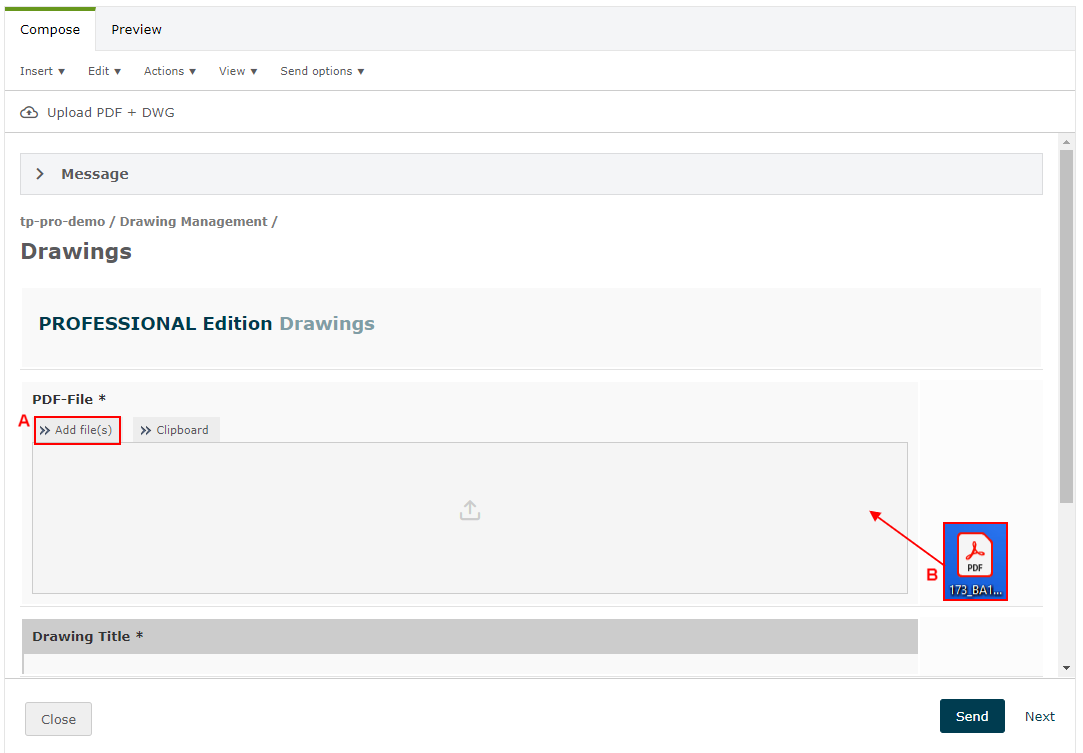
Task: Click the cloud upload icon
Action: point(29,113)
